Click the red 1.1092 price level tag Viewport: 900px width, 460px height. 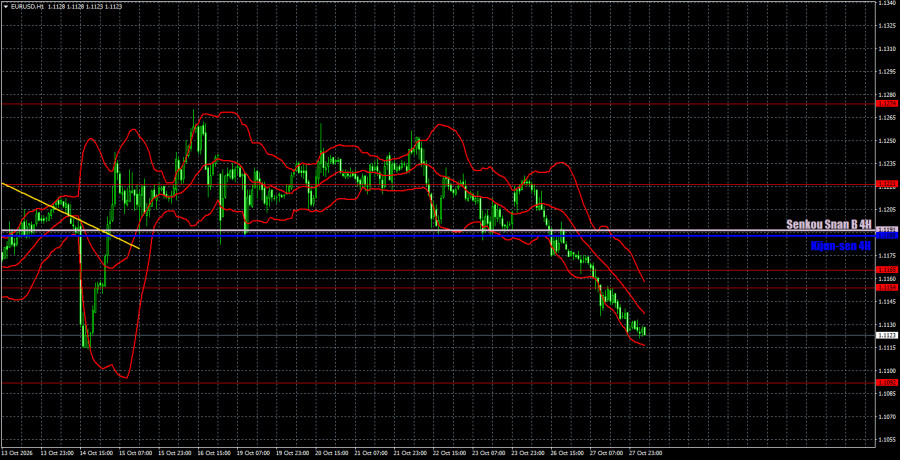coord(888,382)
